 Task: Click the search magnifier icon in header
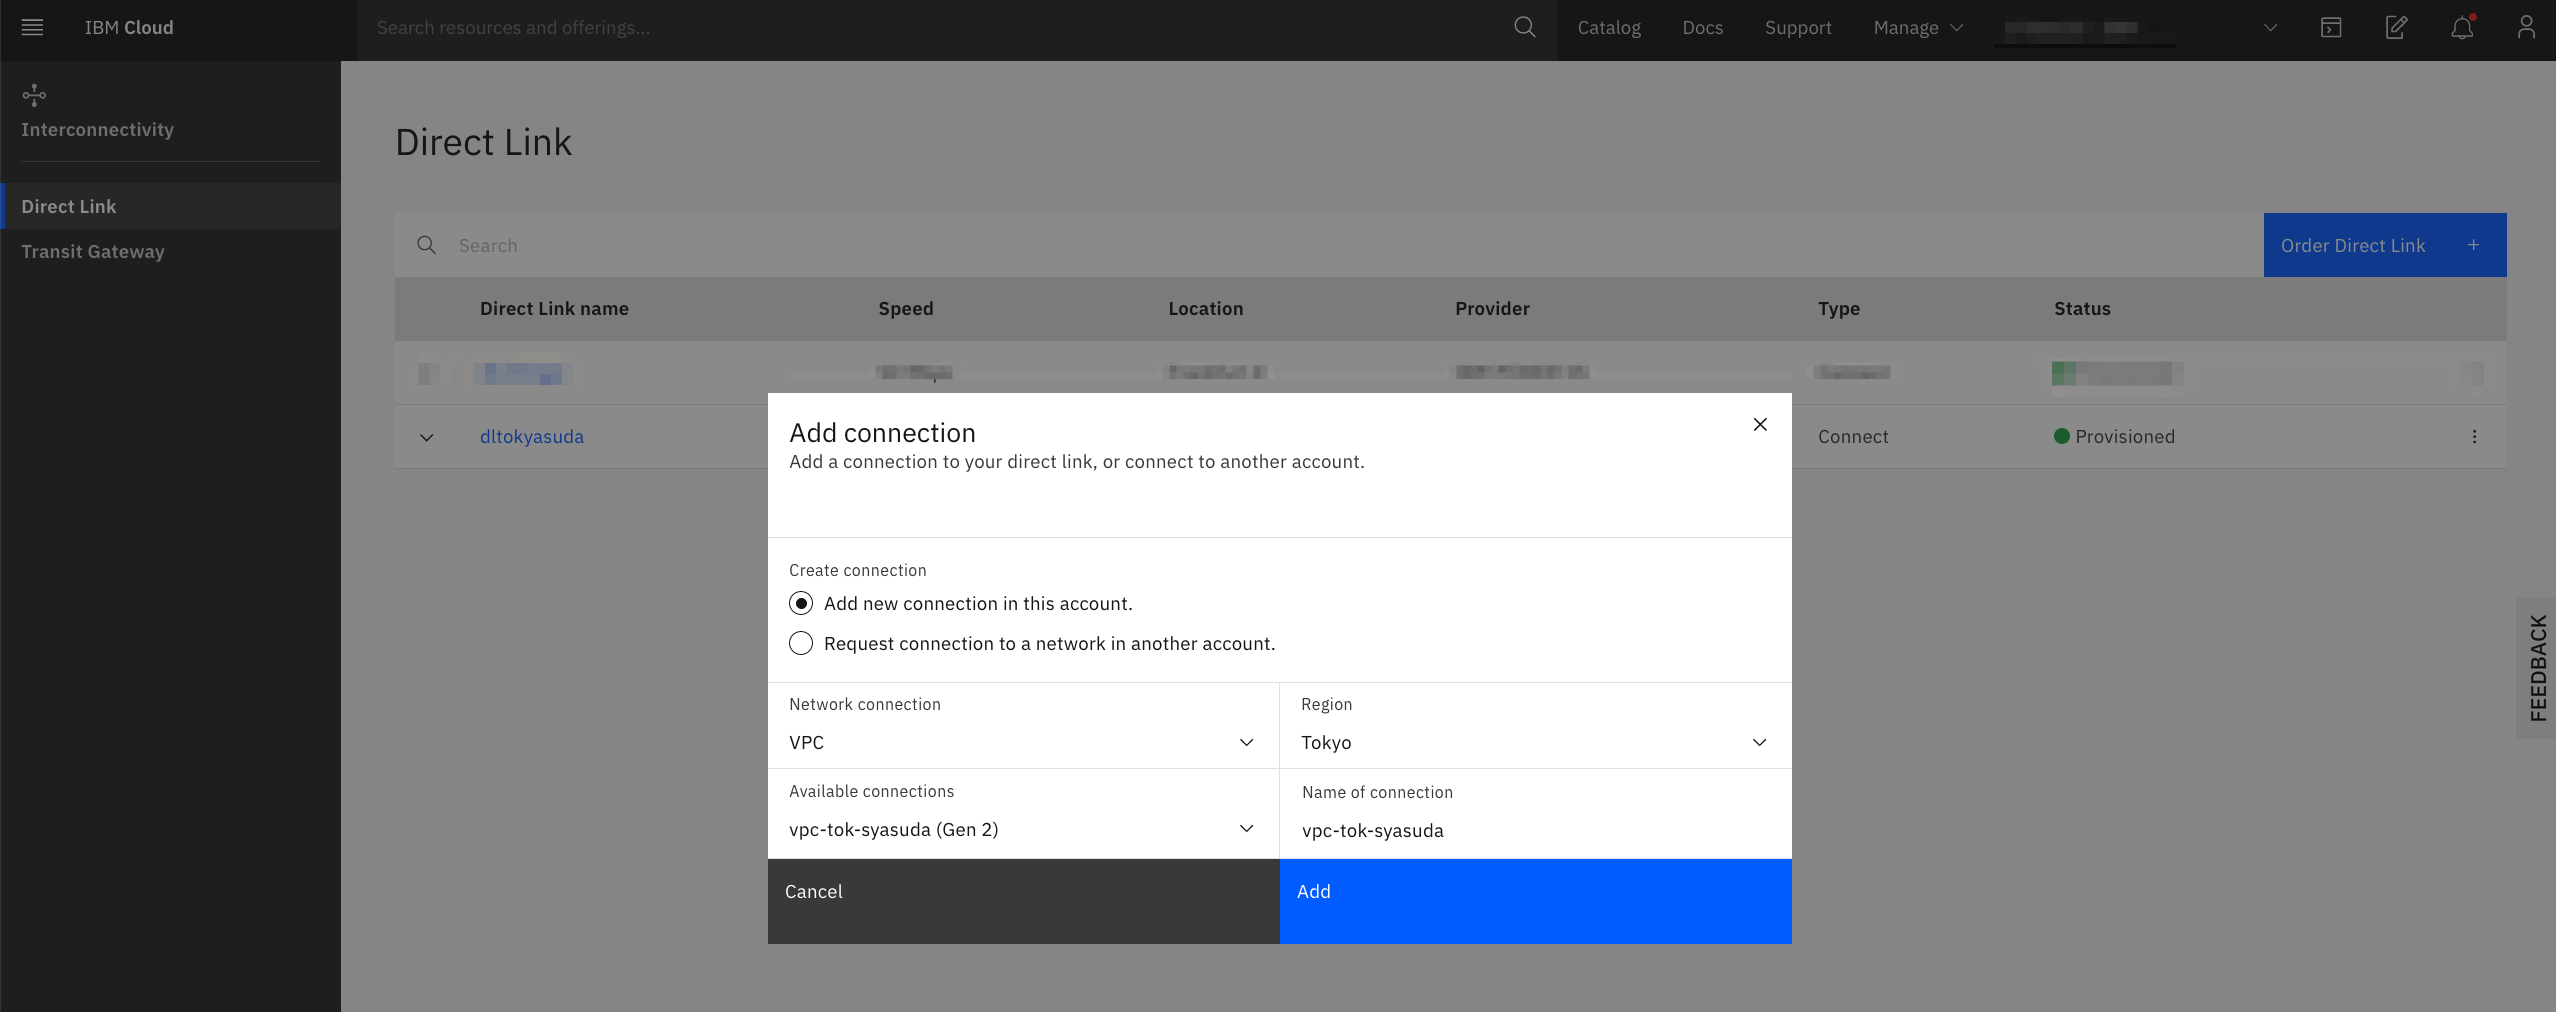(1524, 28)
